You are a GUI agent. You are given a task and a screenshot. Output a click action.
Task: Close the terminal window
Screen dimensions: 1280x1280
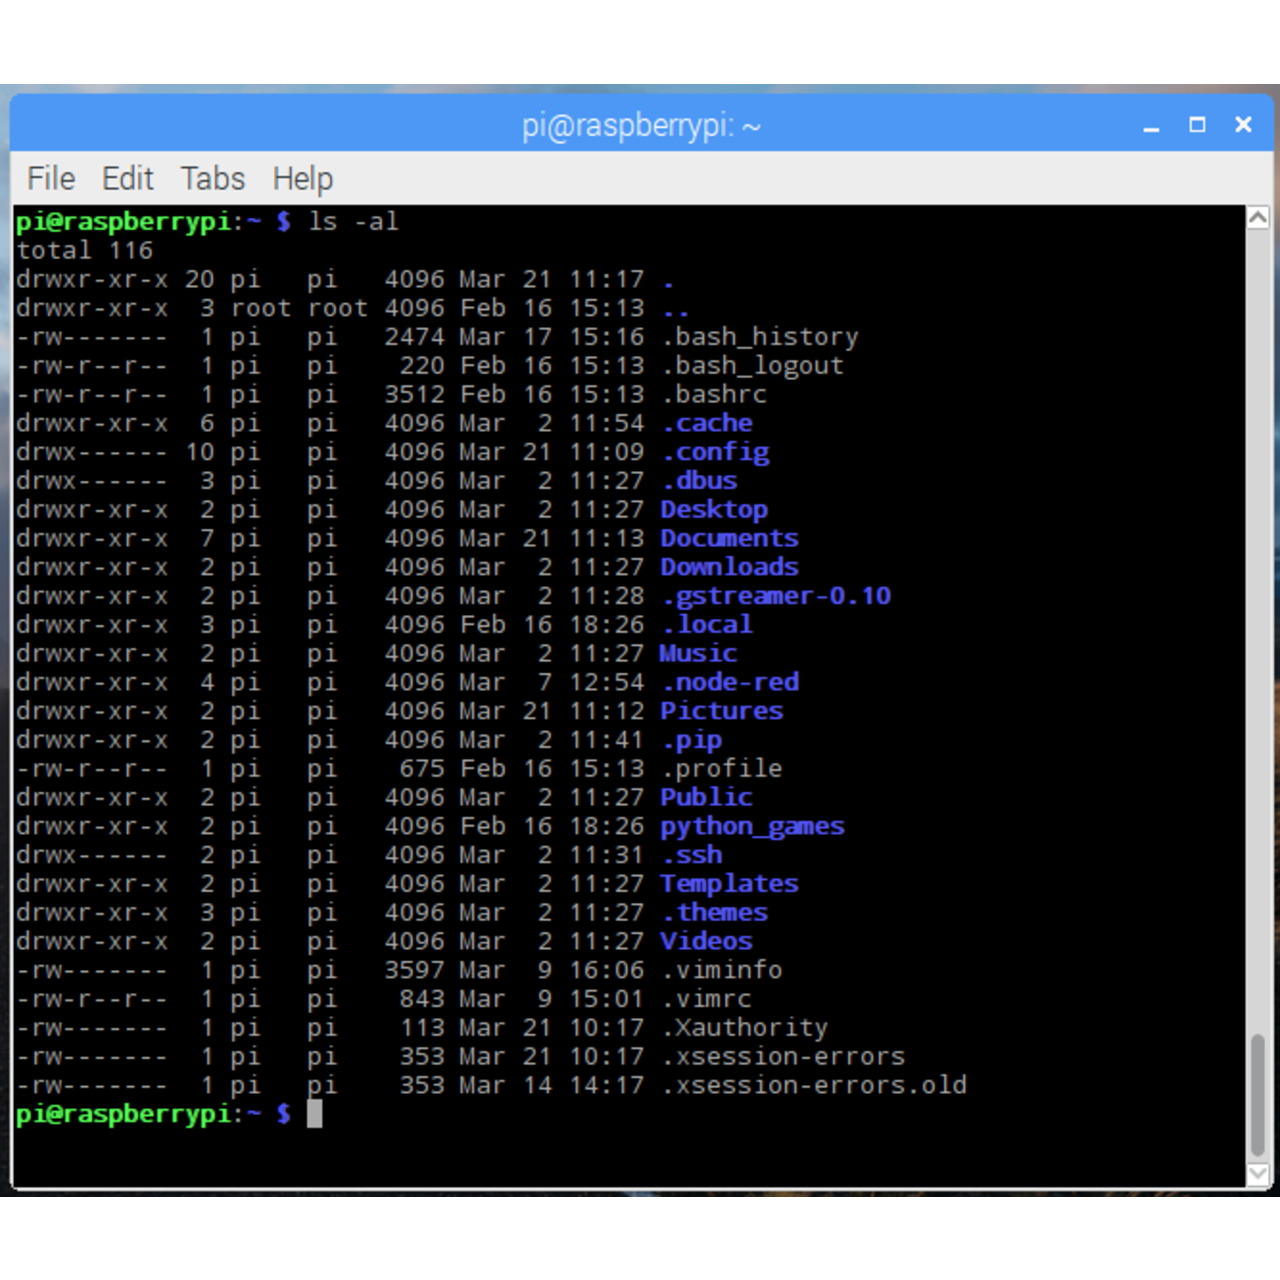click(1243, 125)
